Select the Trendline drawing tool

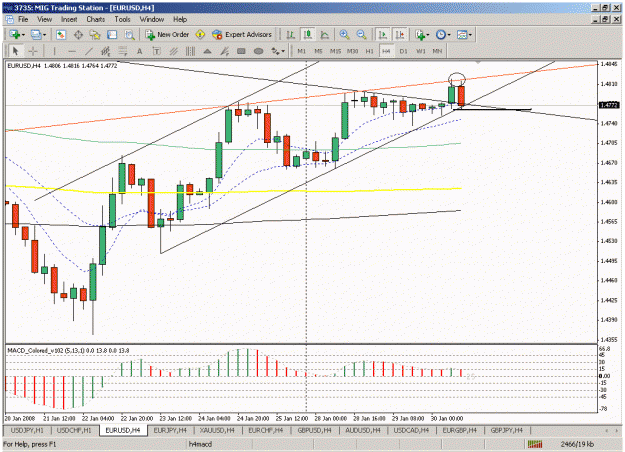point(88,51)
